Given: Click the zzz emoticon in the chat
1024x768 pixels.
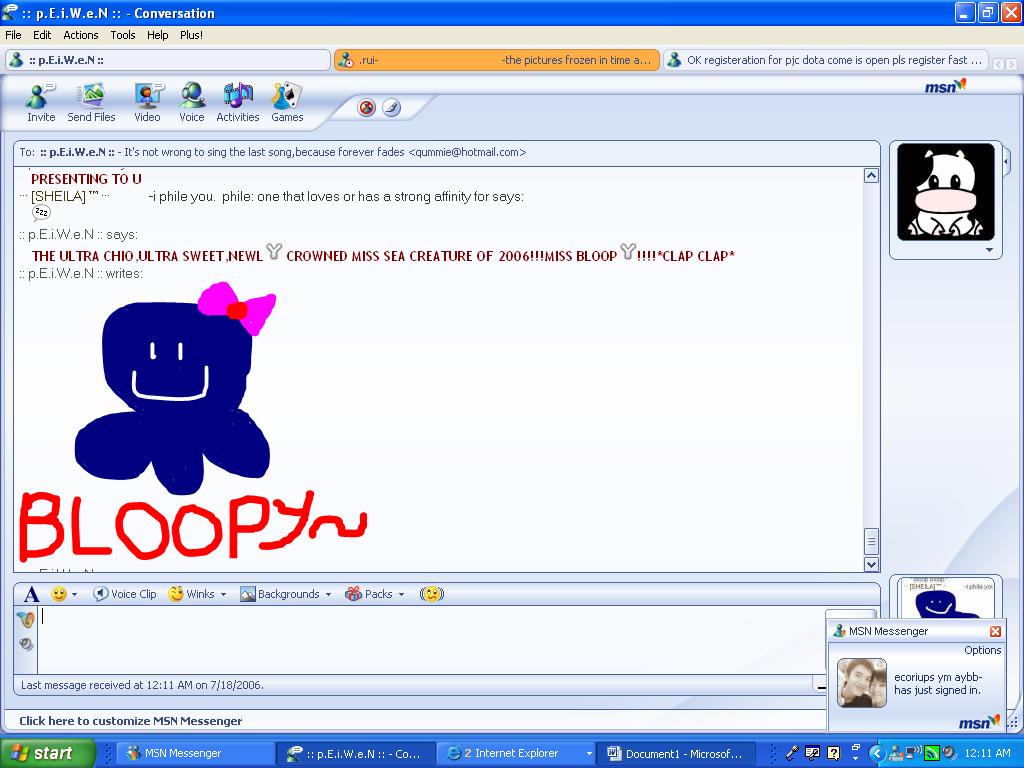Looking at the screenshot, I should [x=41, y=213].
